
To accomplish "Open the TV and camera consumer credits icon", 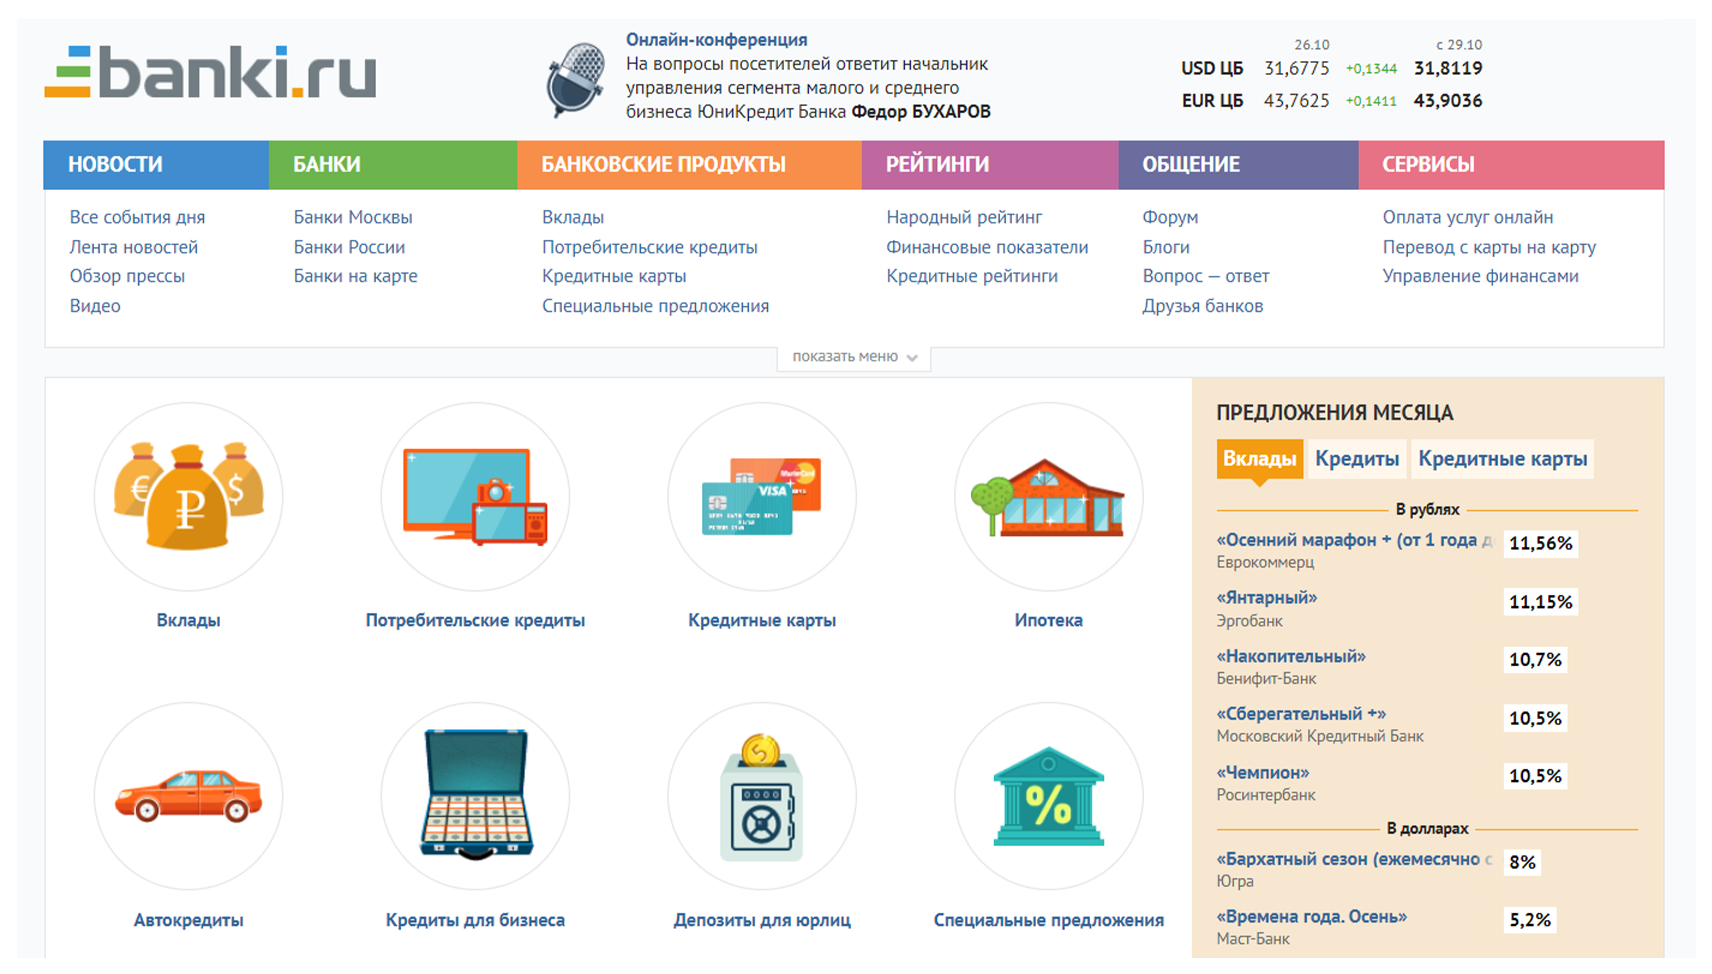I will (475, 497).
